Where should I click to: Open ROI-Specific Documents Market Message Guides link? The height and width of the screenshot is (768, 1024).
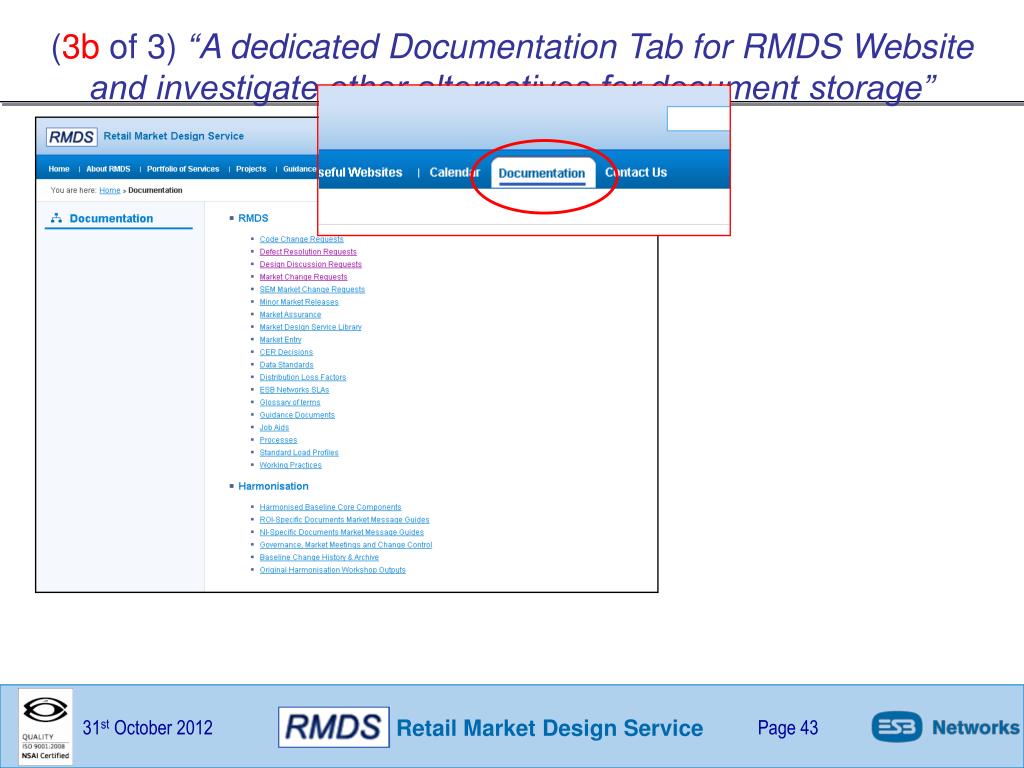tap(344, 520)
